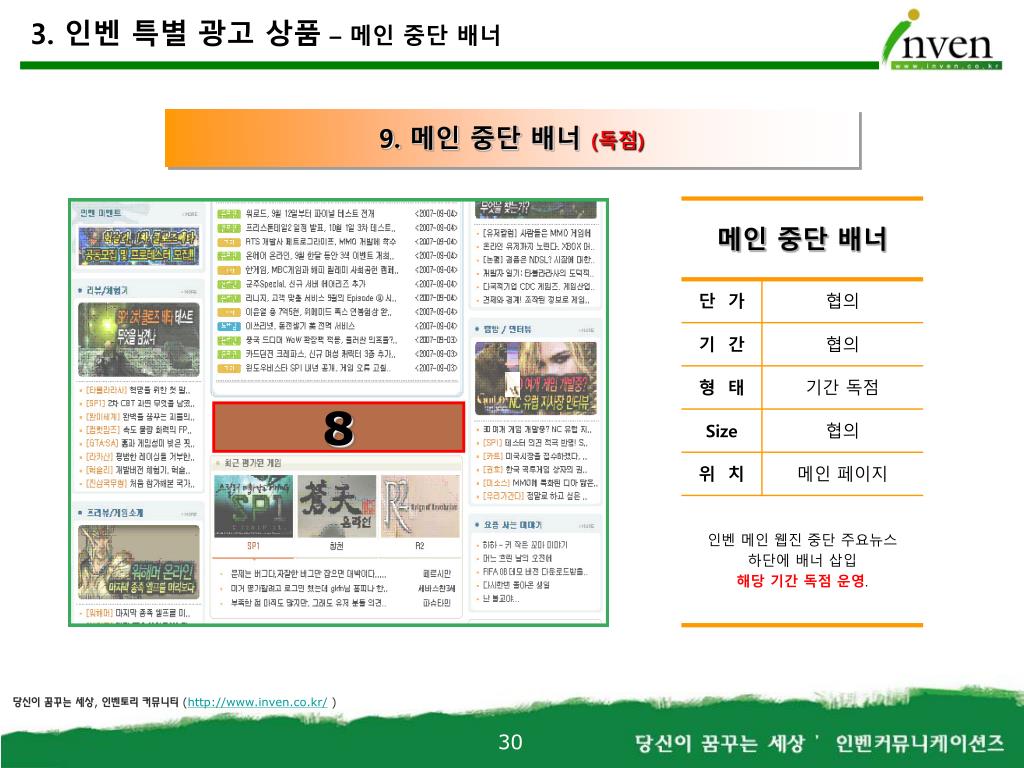Click the red text 해당 기간 독점 운영

[801, 581]
